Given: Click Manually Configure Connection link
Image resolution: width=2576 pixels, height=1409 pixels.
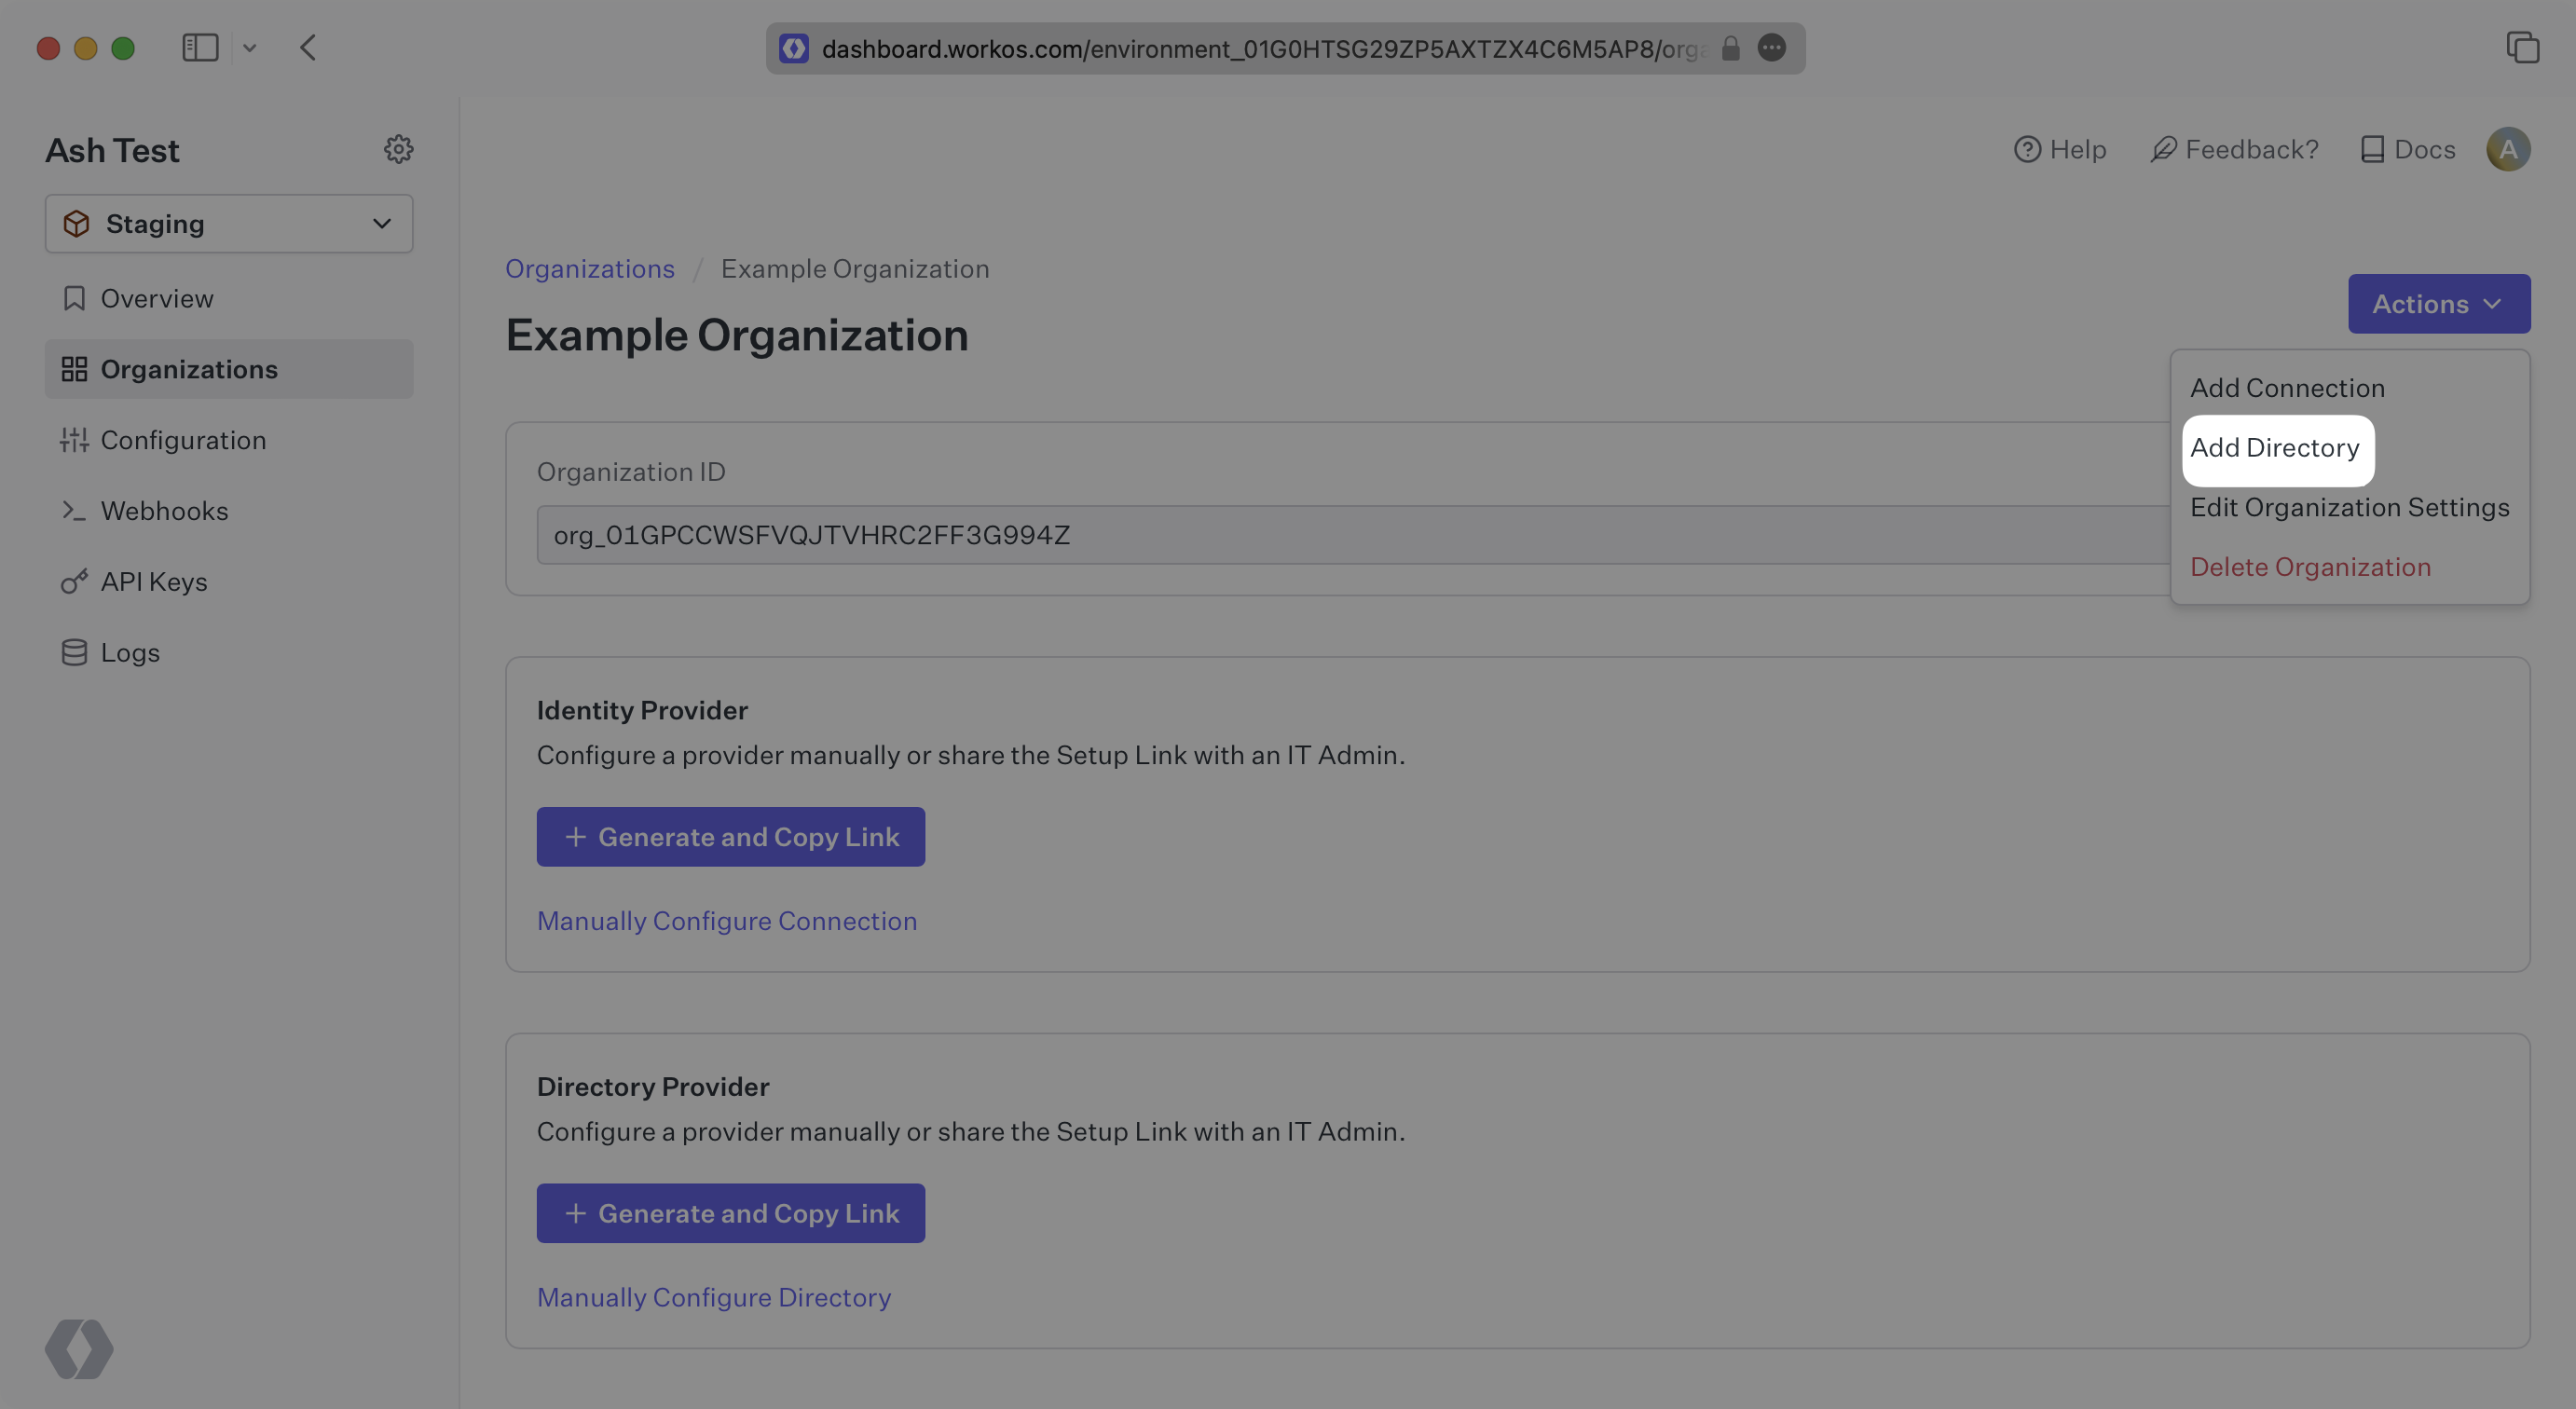Looking at the screenshot, I should point(726,921).
